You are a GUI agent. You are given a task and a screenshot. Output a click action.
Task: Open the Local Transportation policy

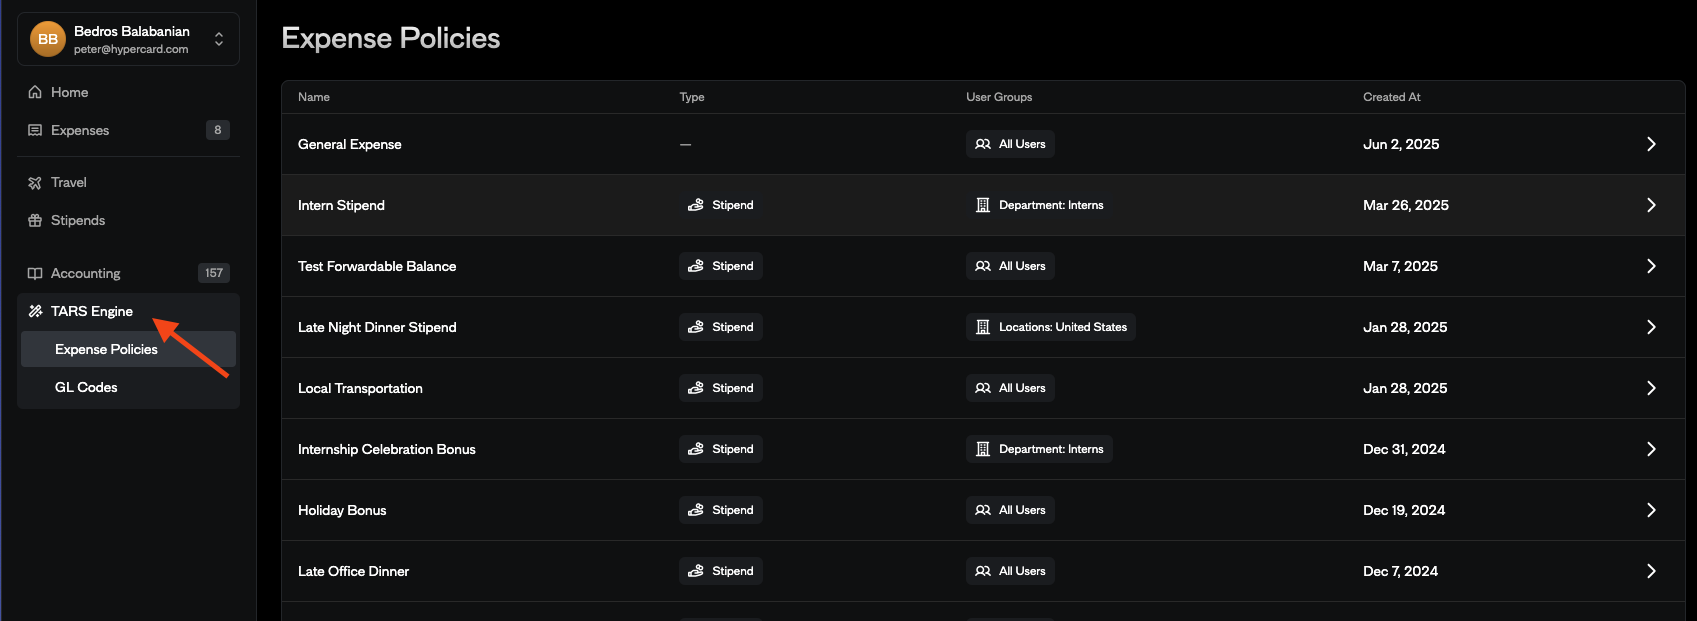pos(360,388)
